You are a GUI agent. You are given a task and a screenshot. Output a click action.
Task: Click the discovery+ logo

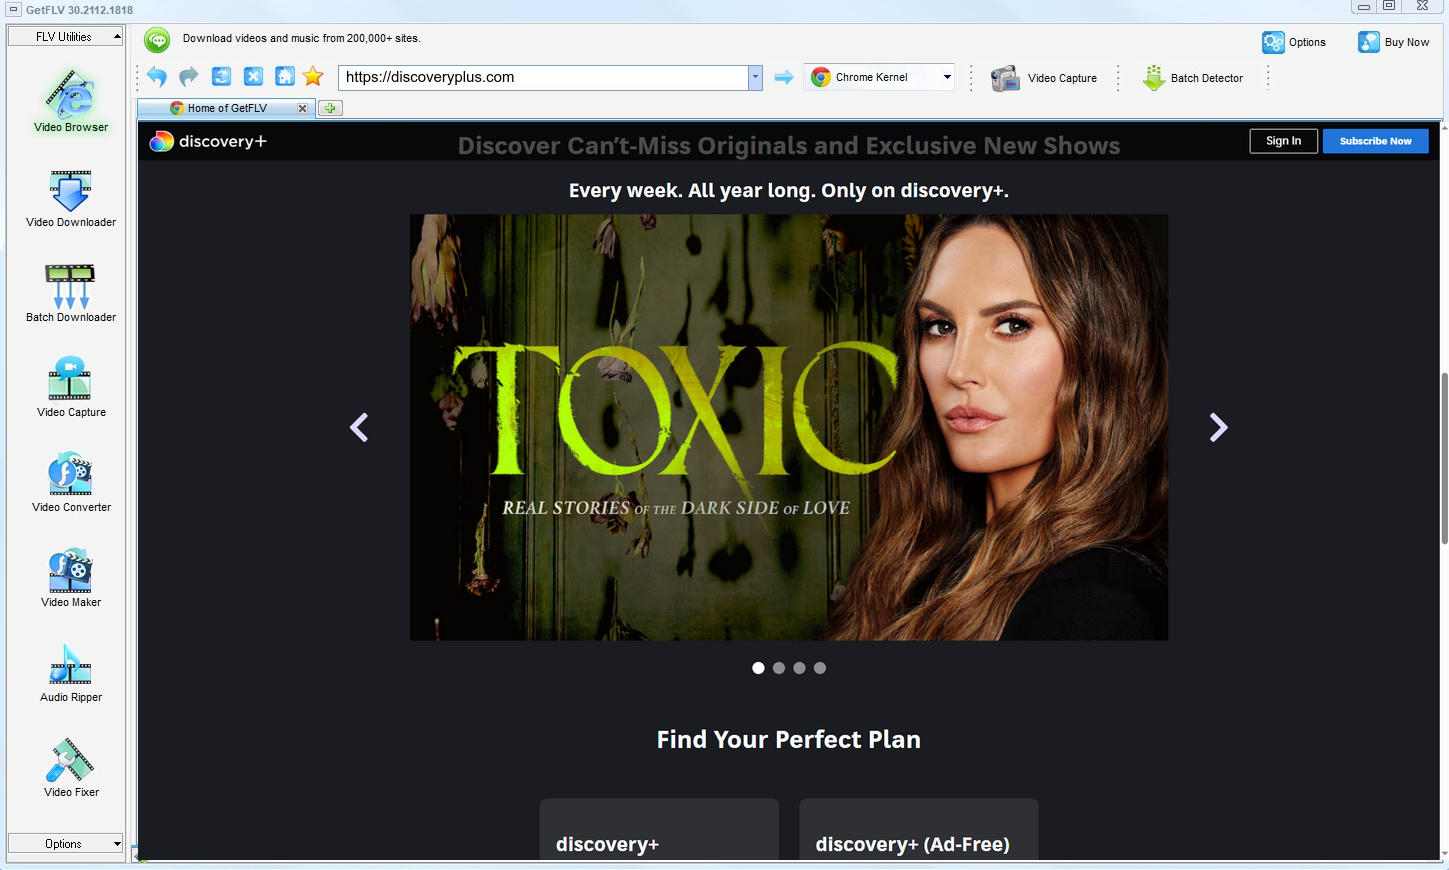[208, 141]
